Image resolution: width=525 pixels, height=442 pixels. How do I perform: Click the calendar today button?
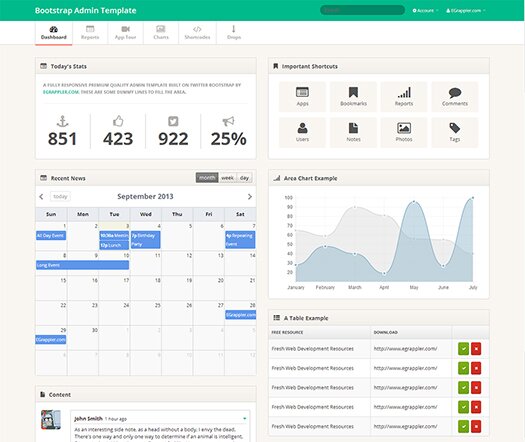point(60,197)
